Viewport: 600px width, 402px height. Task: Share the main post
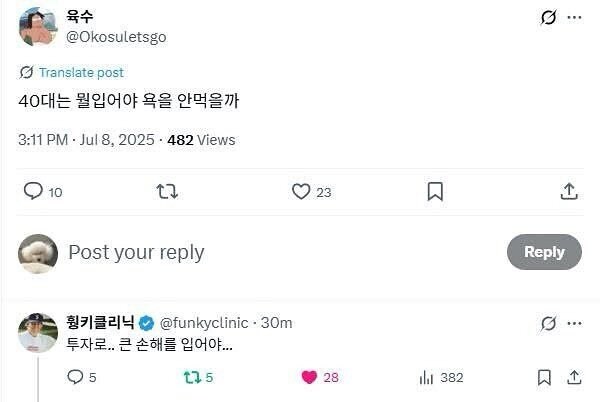pyautogui.click(x=569, y=191)
